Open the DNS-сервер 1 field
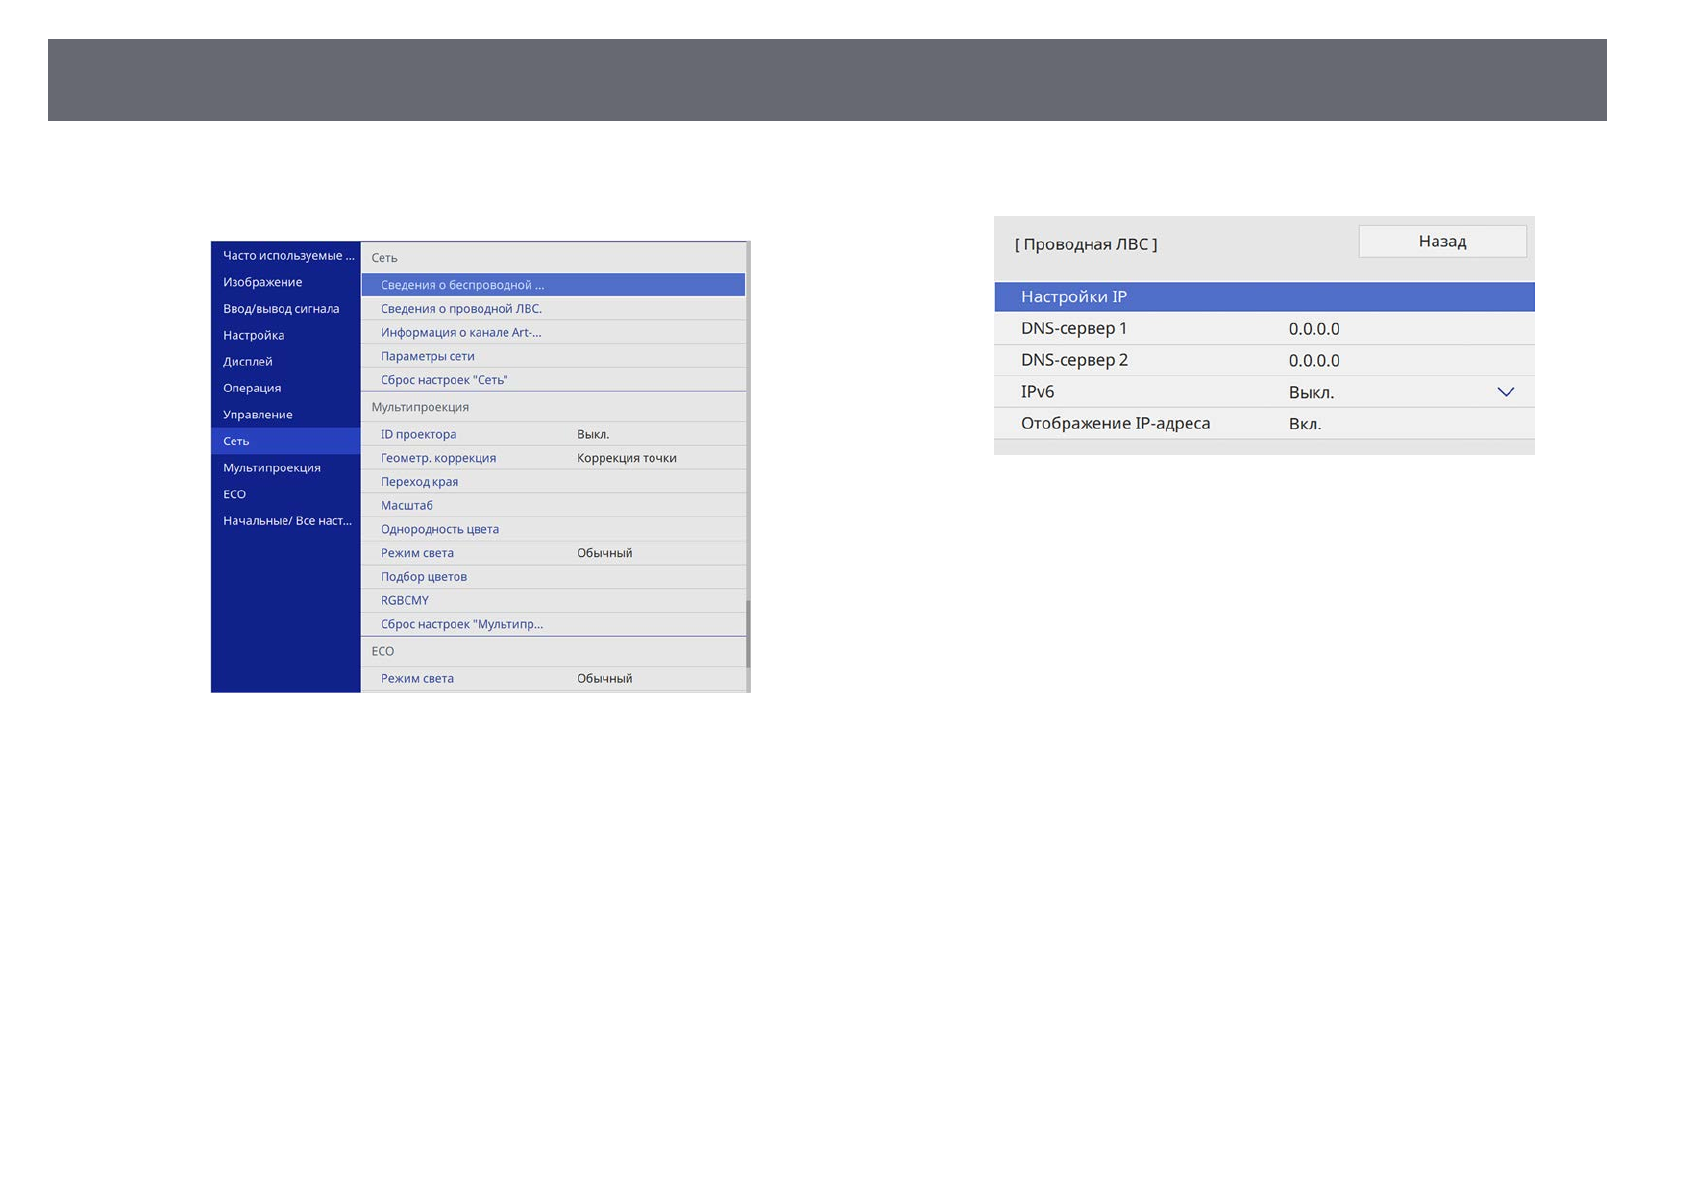 1263,329
